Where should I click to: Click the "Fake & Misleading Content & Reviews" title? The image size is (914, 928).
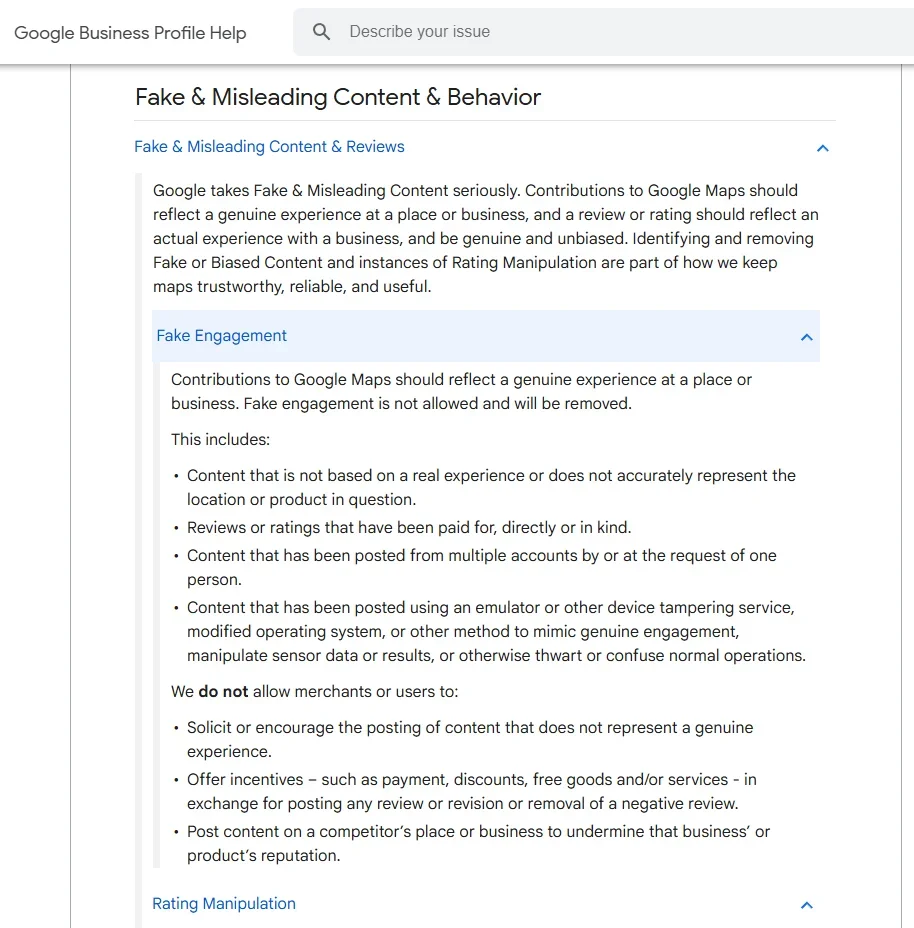[x=269, y=147]
